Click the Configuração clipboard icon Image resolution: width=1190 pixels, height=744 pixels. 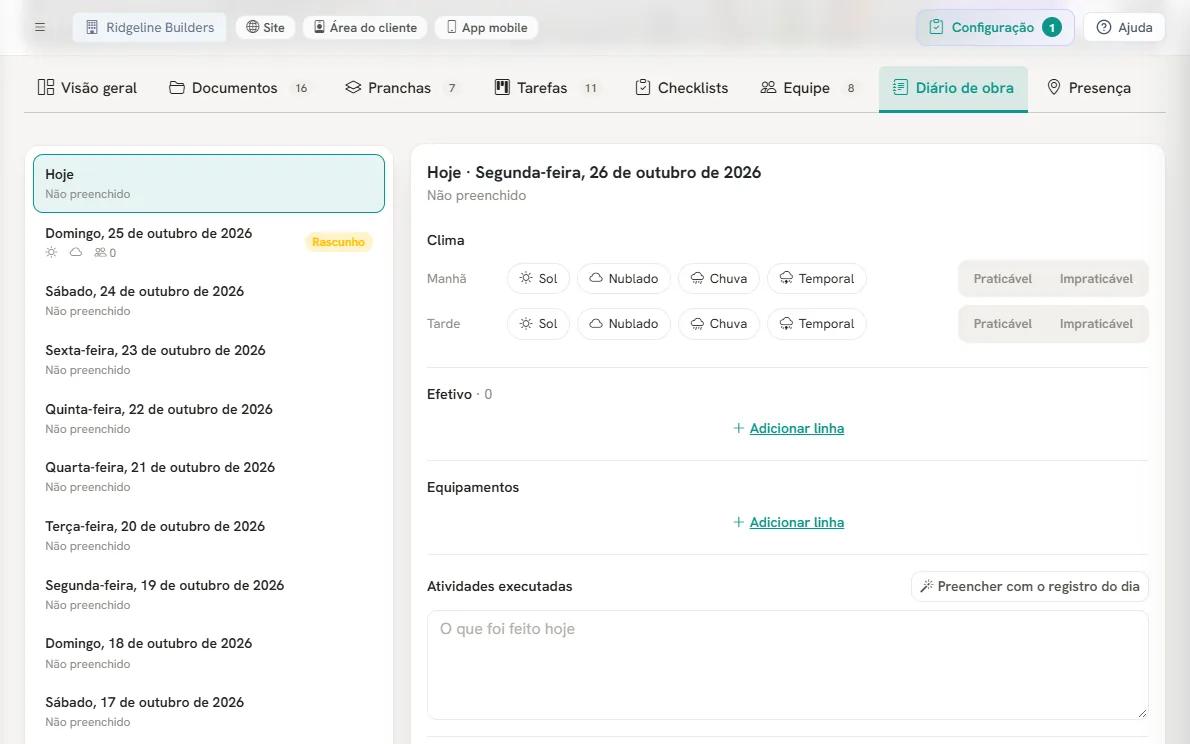tap(937, 27)
